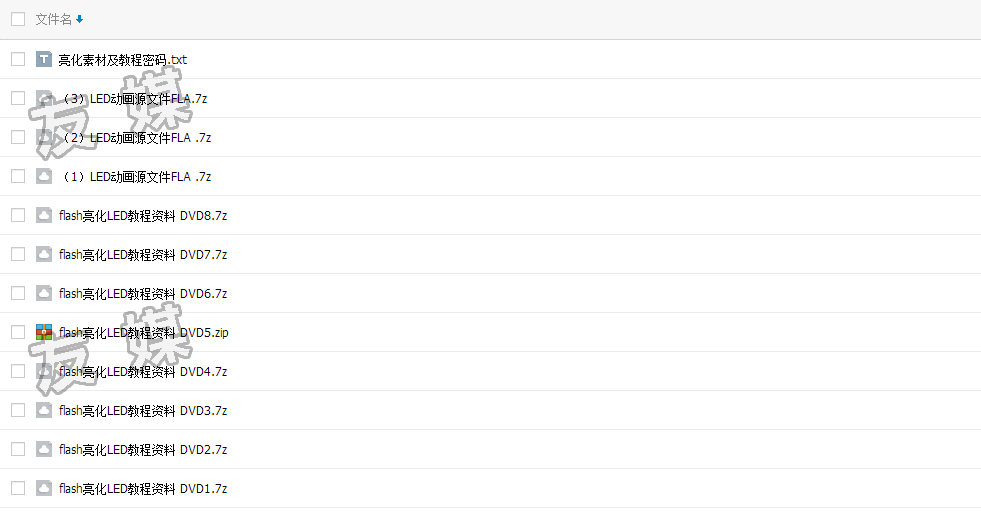The image size is (981, 513).
Task: Open flash亮化LED教程资料 DVD8.7z
Action: point(143,216)
